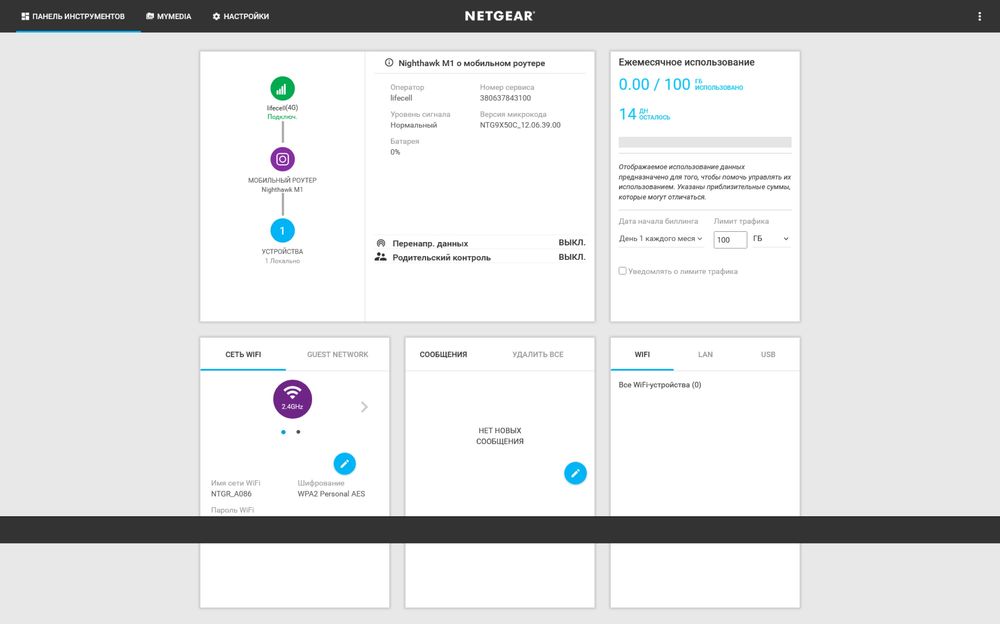The image size is (1000, 624).
Task: Toggle Перенапр. данных ВЫКЛ. status
Action: click(572, 242)
